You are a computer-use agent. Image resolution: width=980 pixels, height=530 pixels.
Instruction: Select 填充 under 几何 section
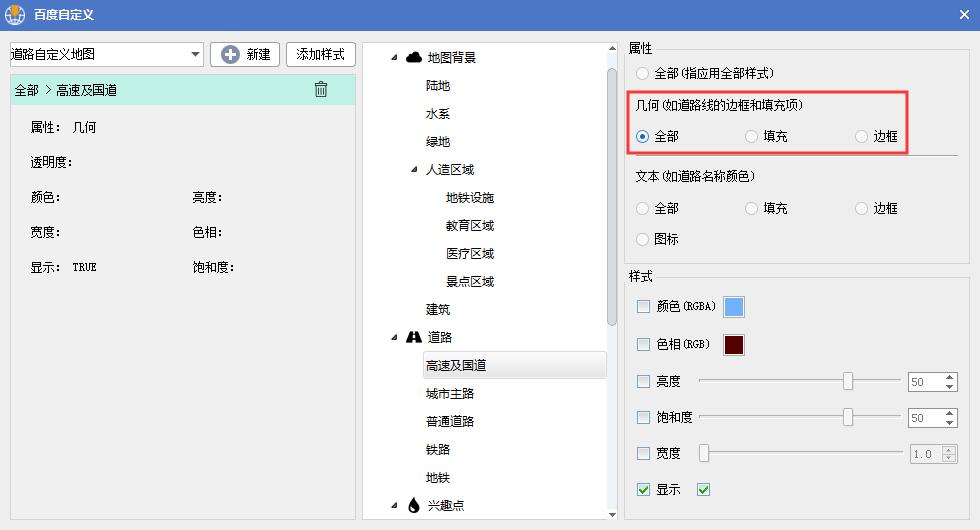751,136
